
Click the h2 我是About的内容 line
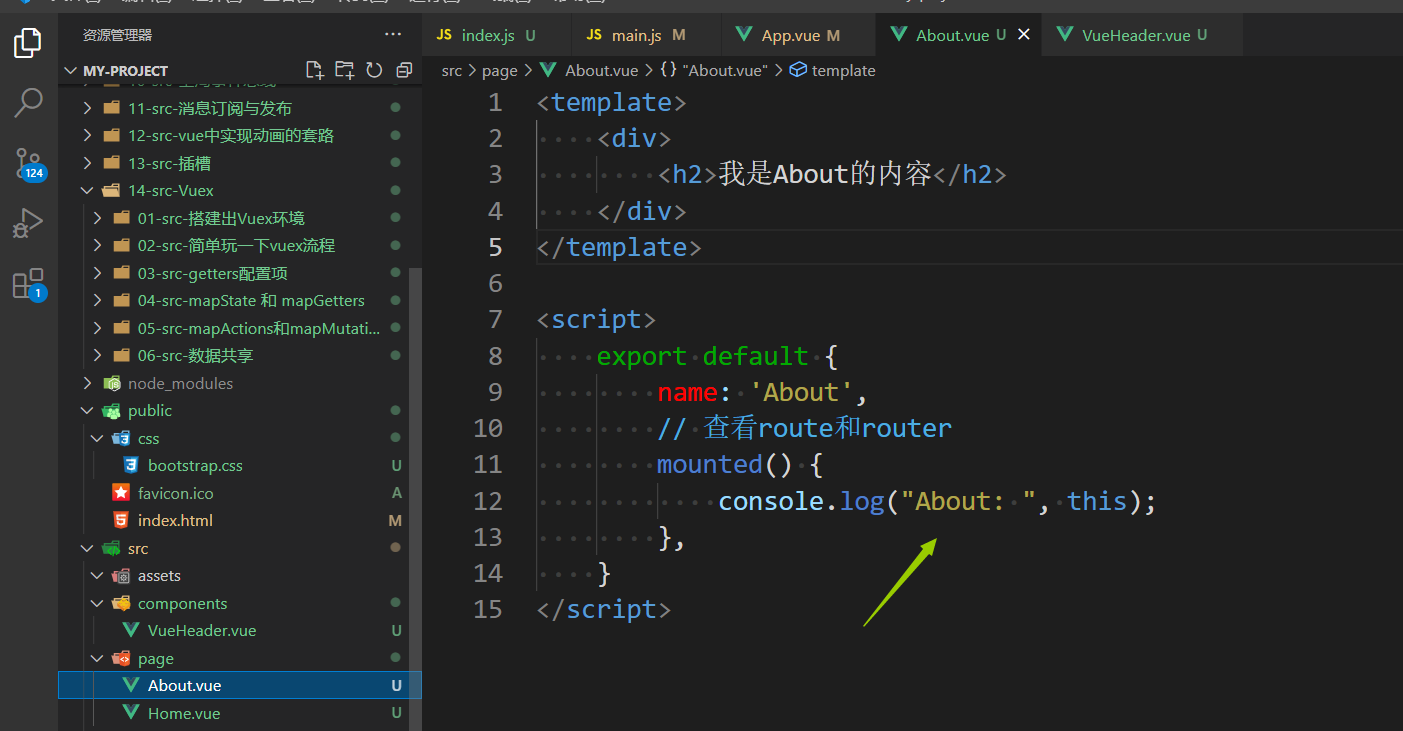tap(832, 174)
